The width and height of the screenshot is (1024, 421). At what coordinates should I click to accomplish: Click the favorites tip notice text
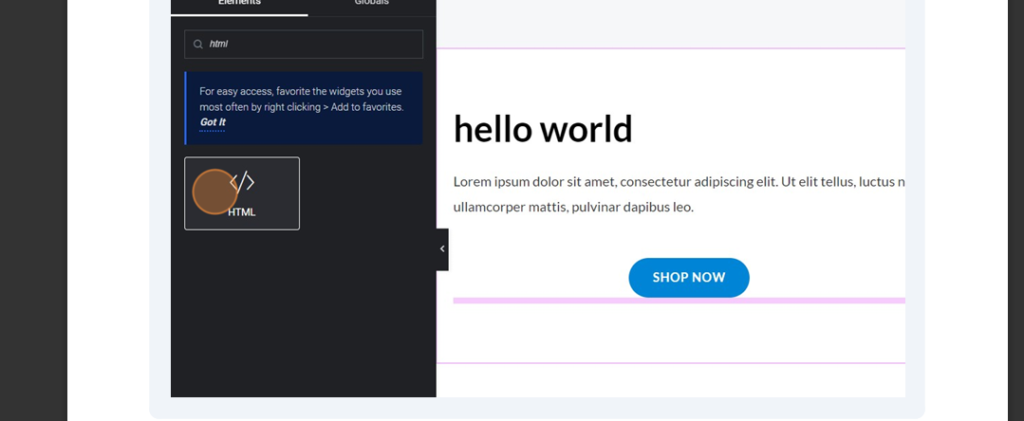point(300,98)
